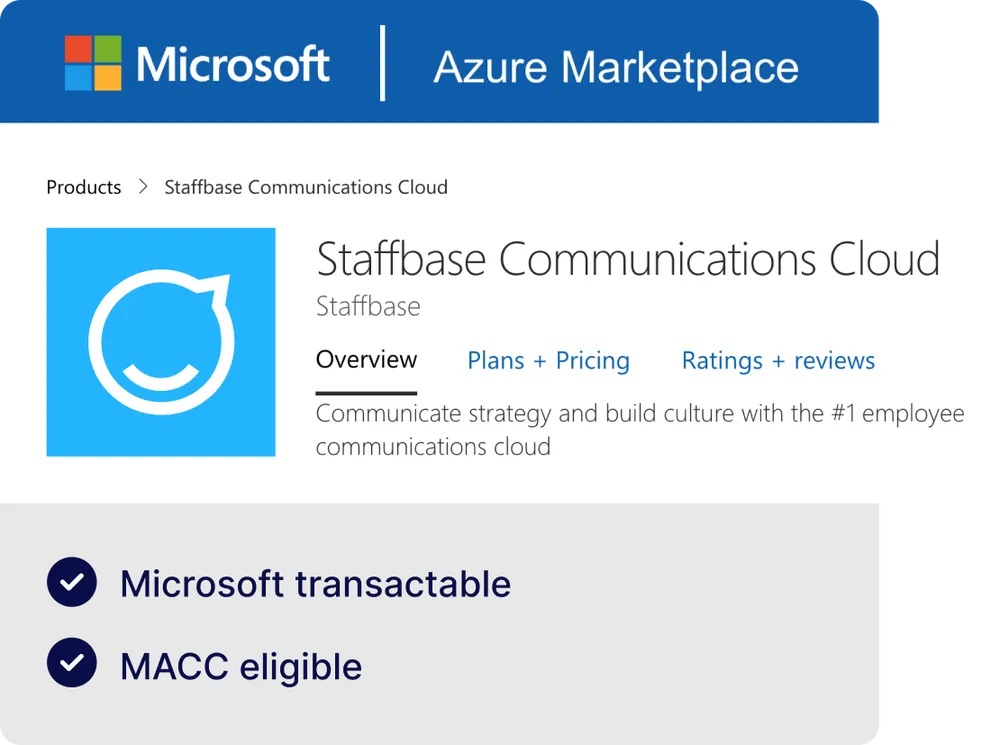Select the MACC eligible label

[x=241, y=666]
